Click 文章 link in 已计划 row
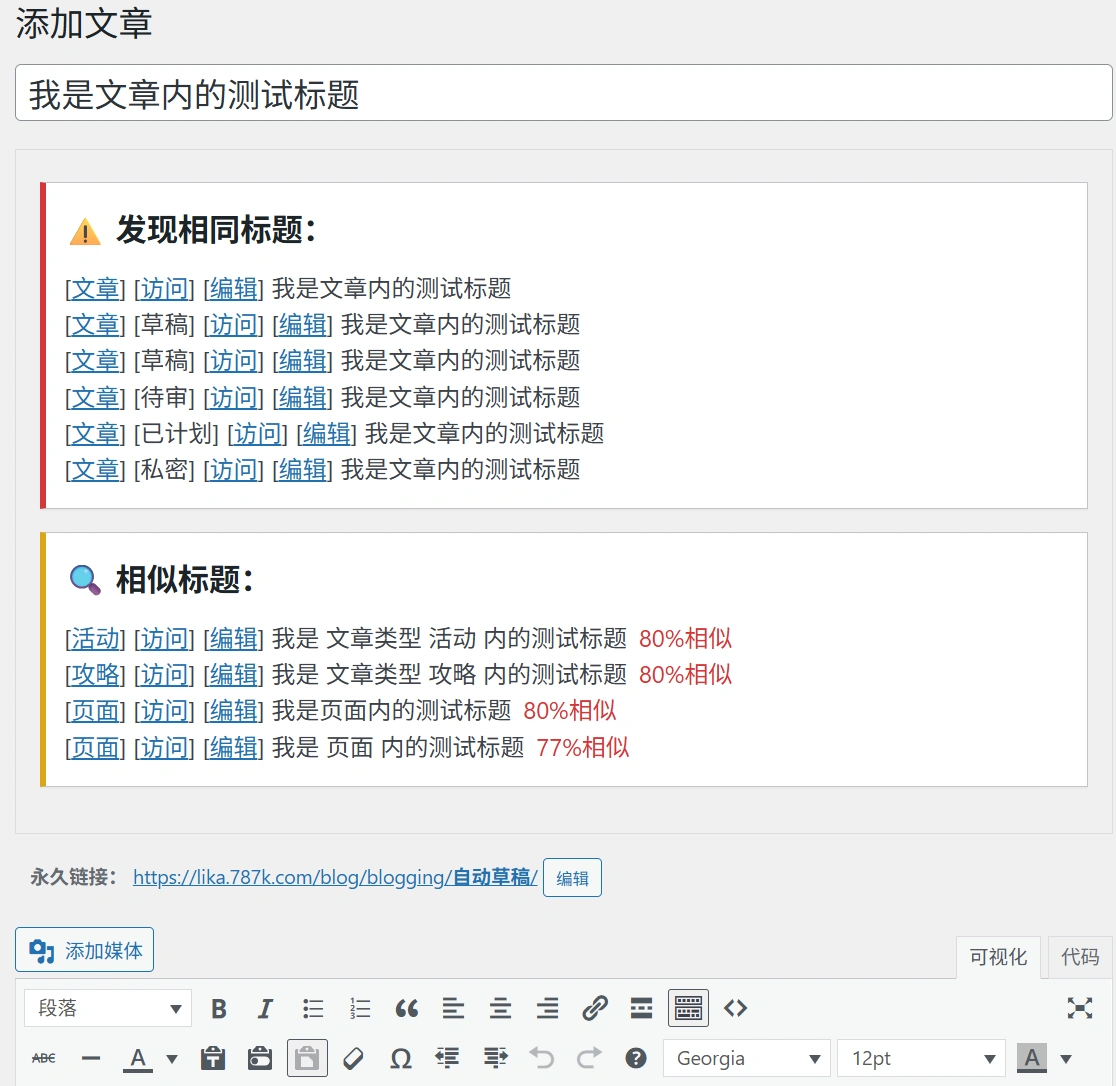 pos(95,434)
